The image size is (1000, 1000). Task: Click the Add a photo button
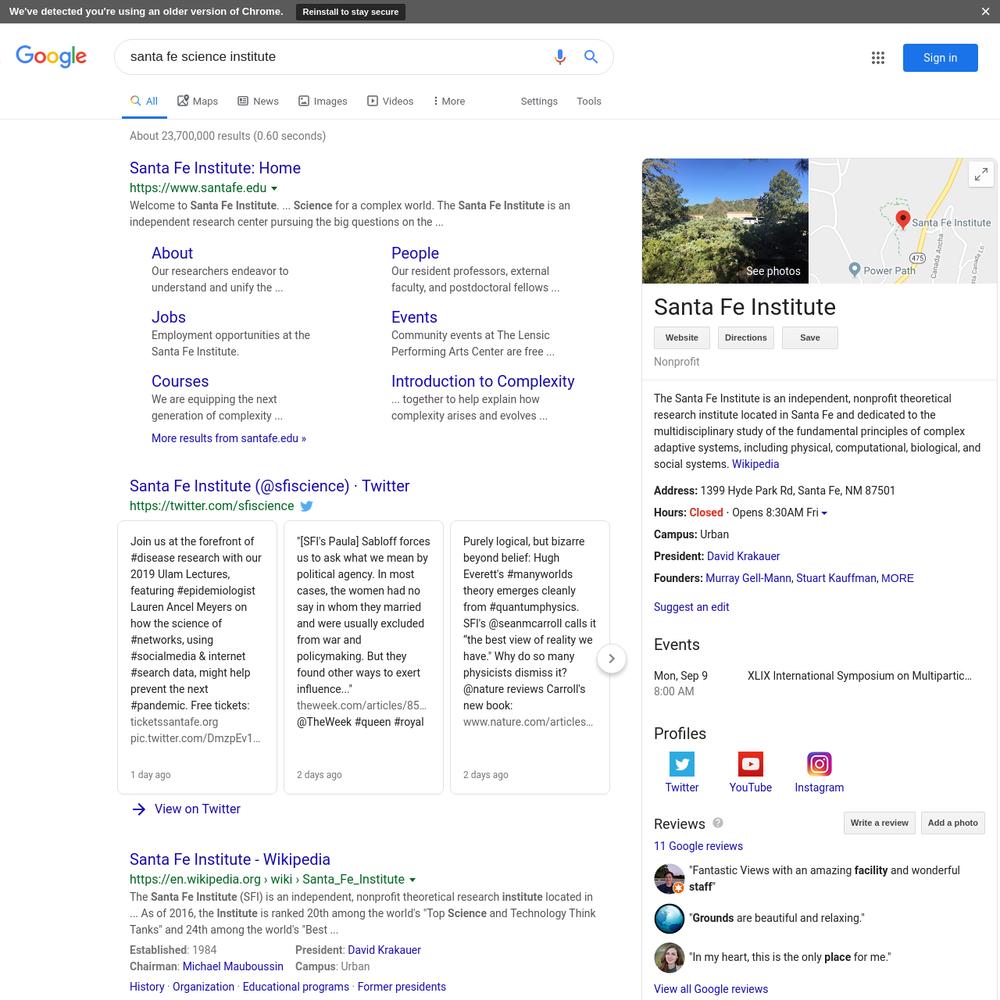(953, 823)
